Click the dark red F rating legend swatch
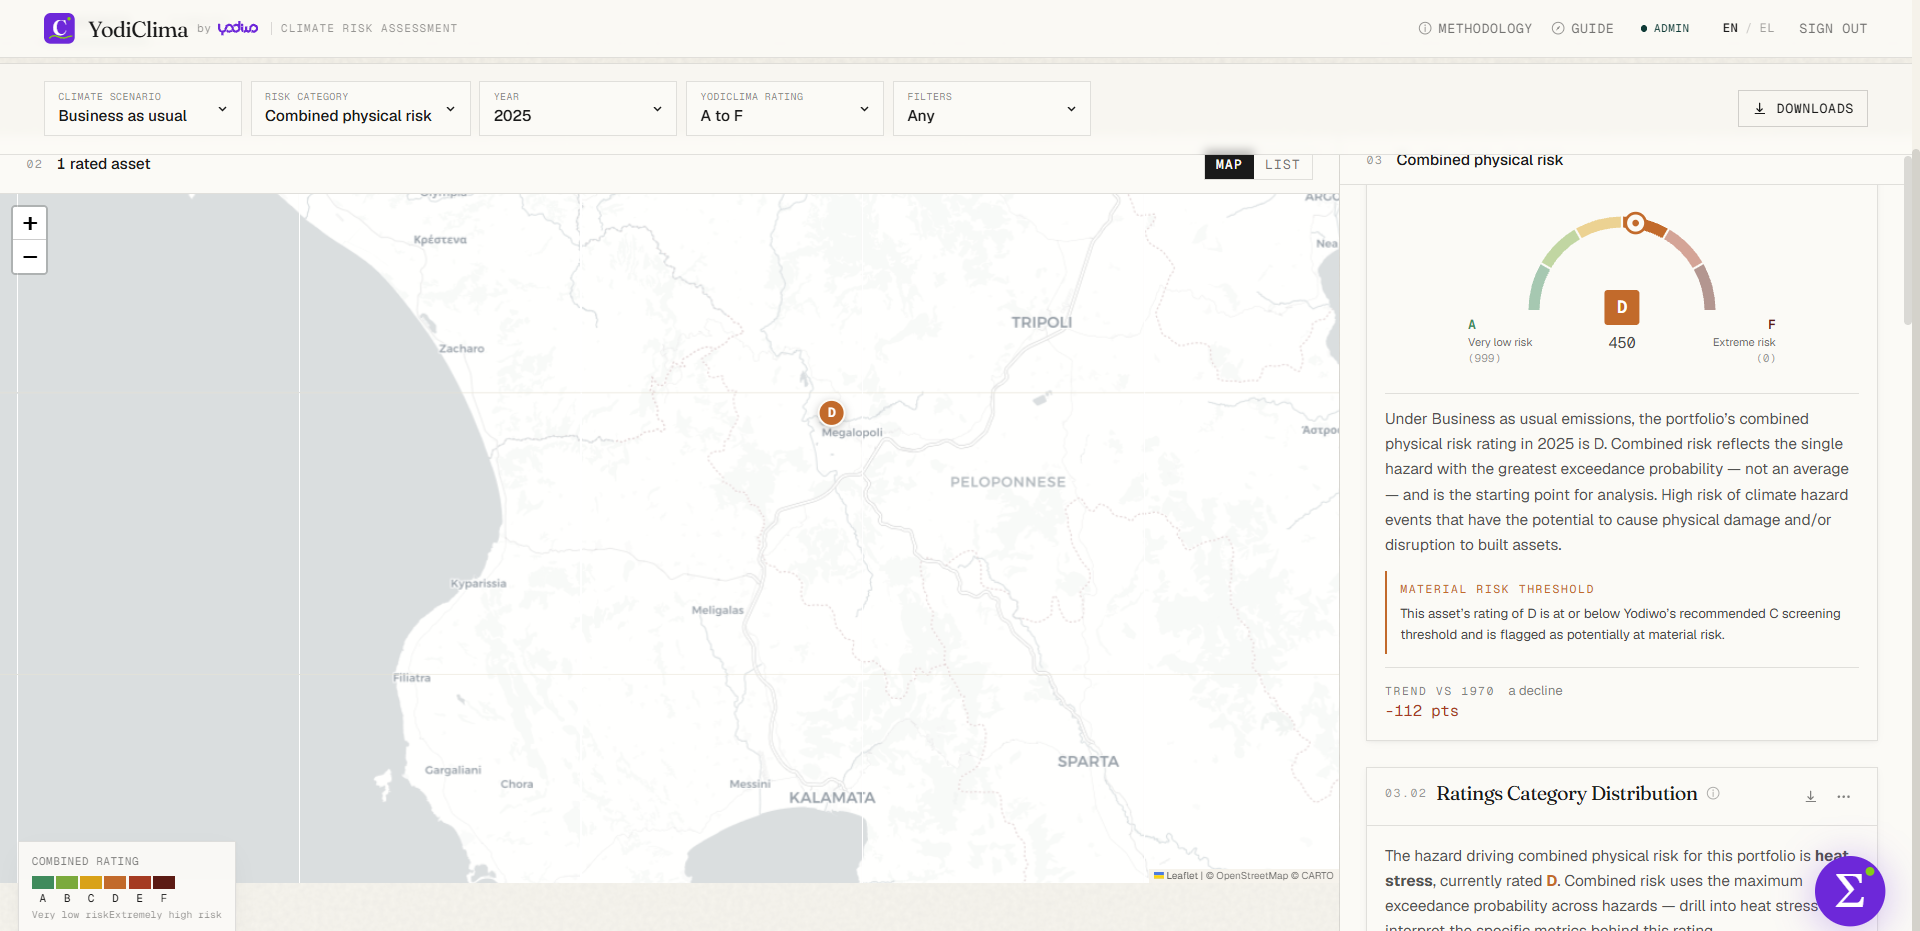This screenshot has width=1920, height=931. point(164,882)
